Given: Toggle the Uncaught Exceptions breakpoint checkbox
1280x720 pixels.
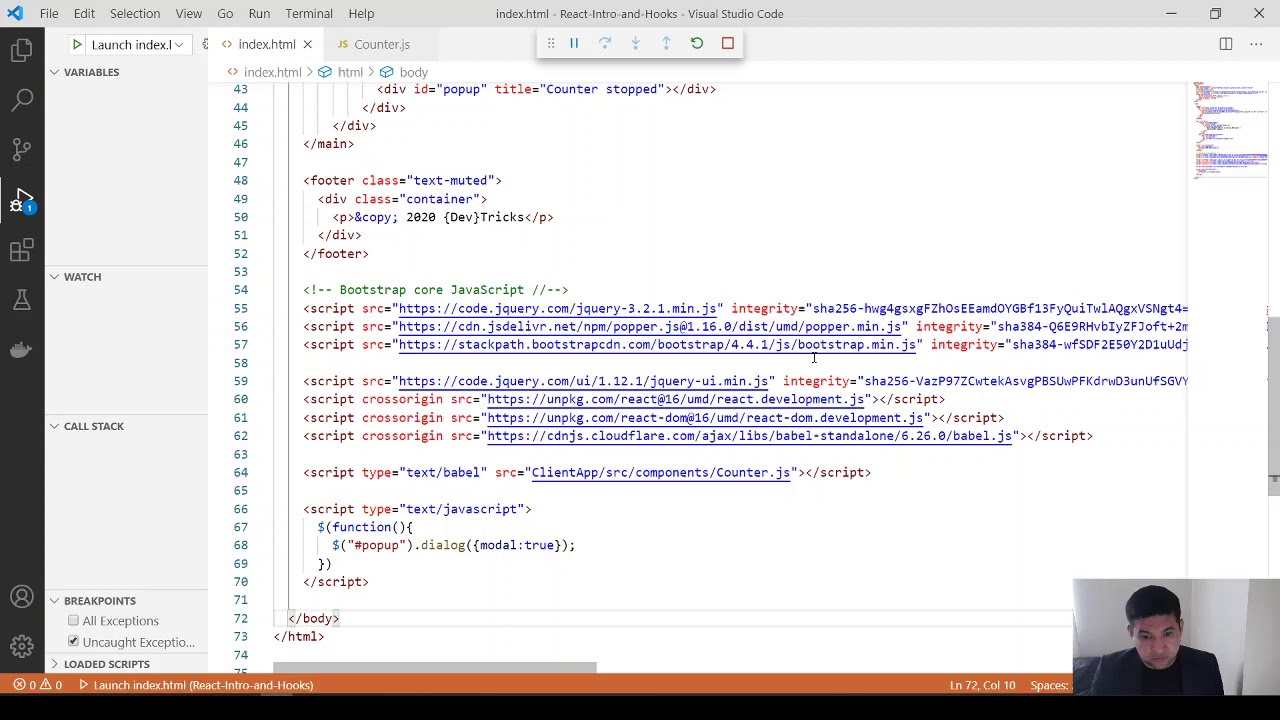Looking at the screenshot, I should [73, 642].
